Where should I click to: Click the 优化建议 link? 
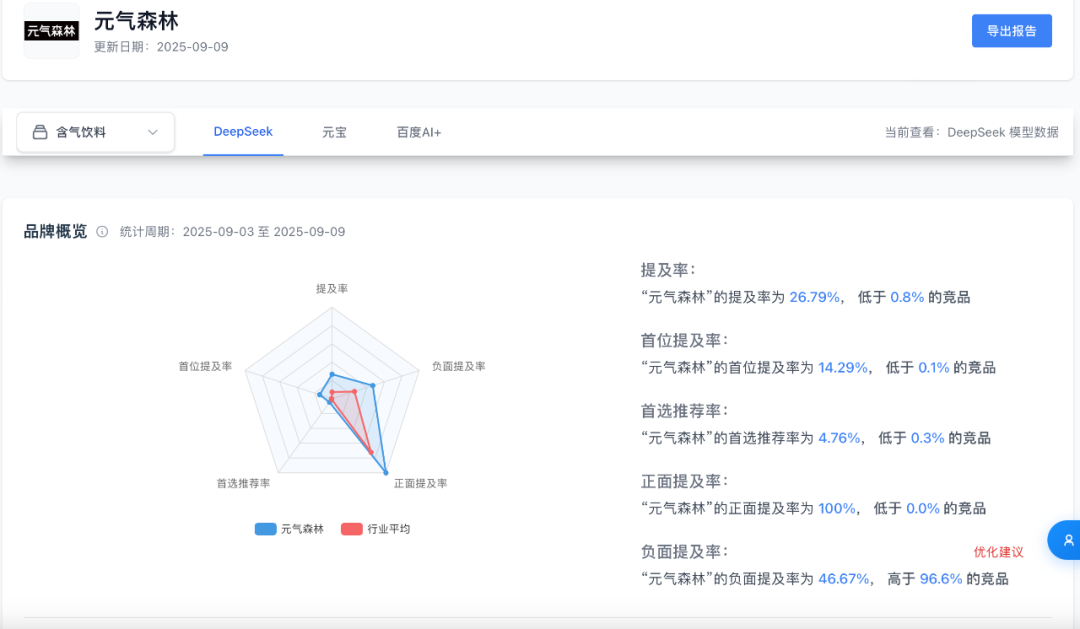pos(998,552)
